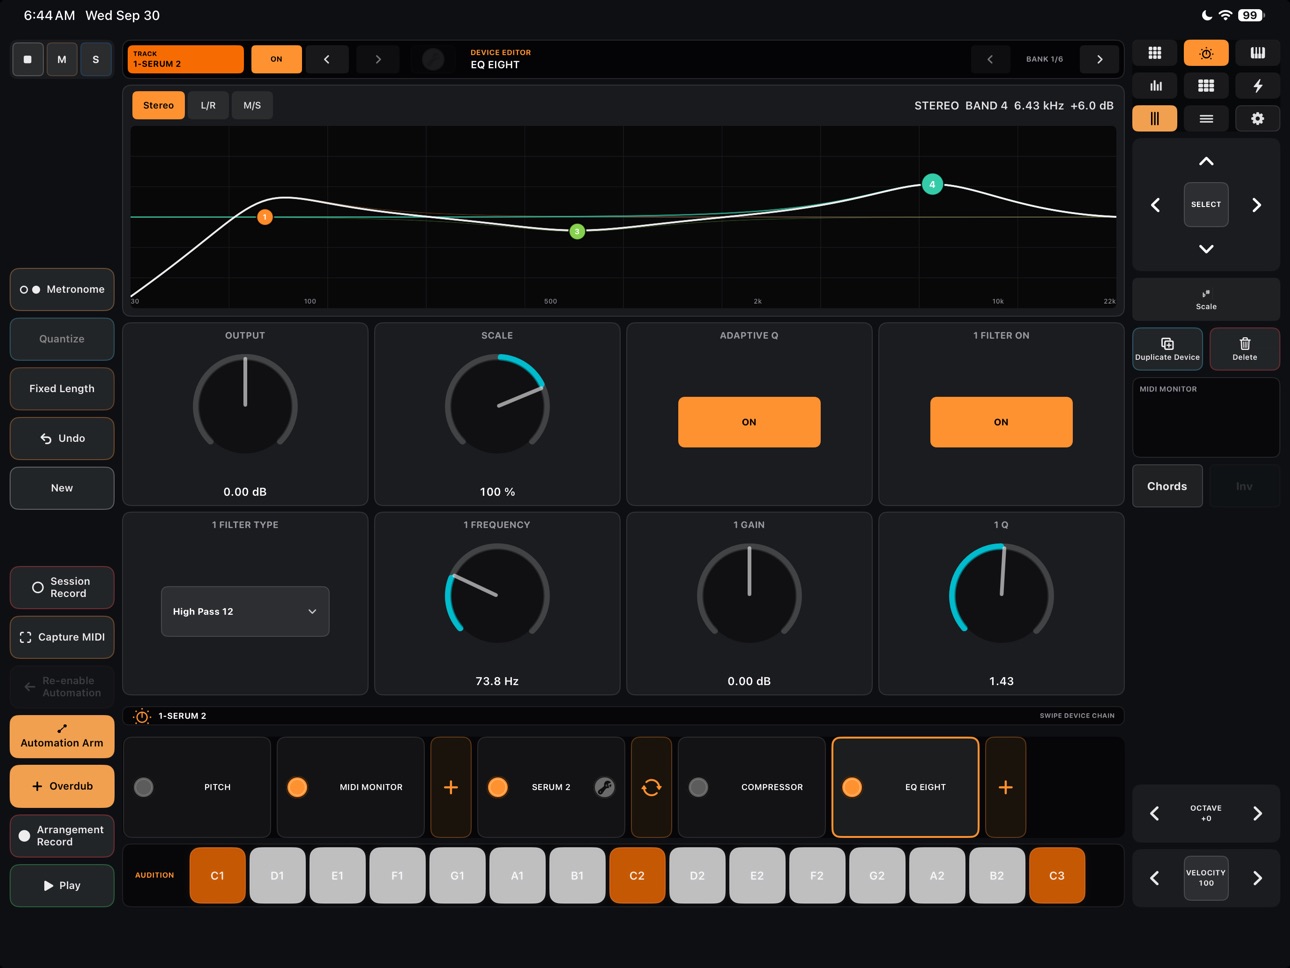This screenshot has height=968, width=1290.
Task: Enable the Compressor device power dot
Action: tap(698, 787)
